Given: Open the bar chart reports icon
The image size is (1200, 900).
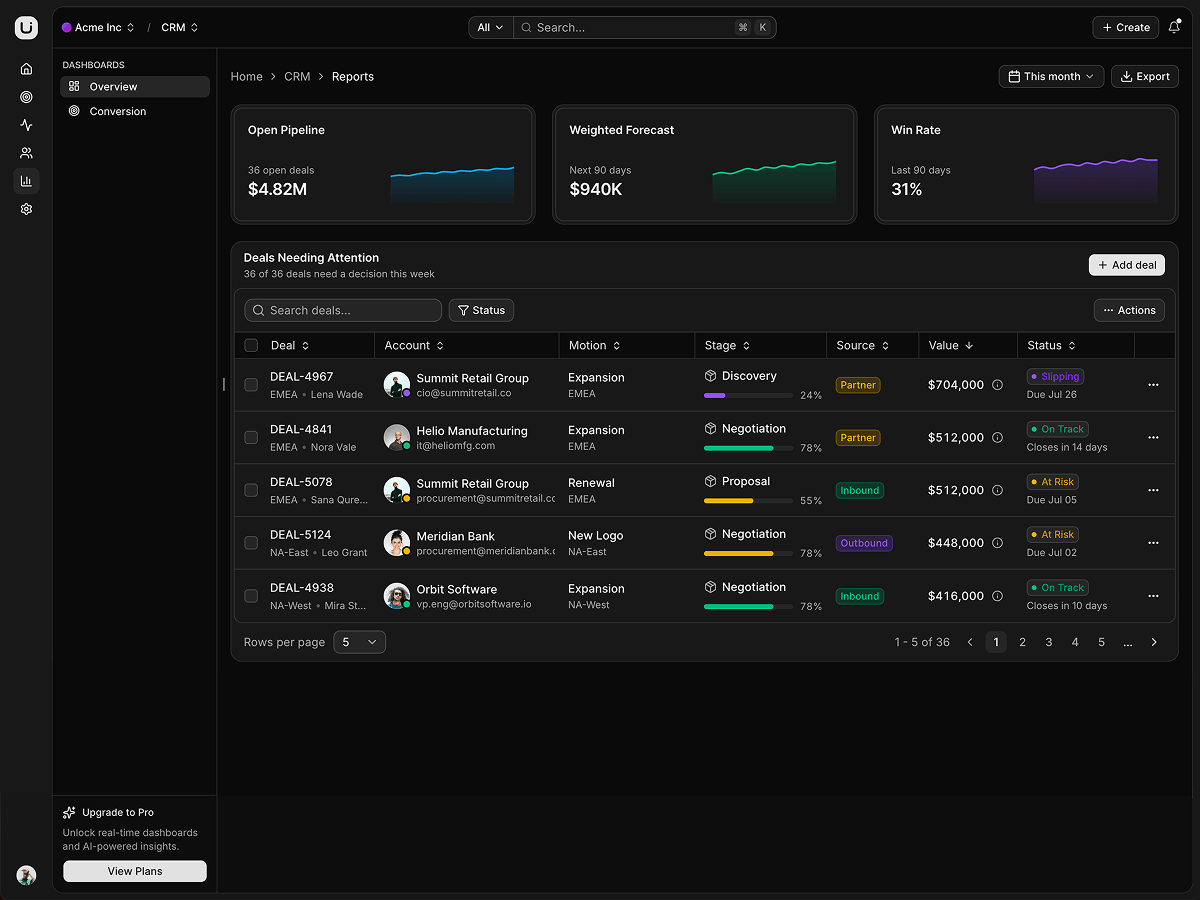Looking at the screenshot, I should click(26, 181).
